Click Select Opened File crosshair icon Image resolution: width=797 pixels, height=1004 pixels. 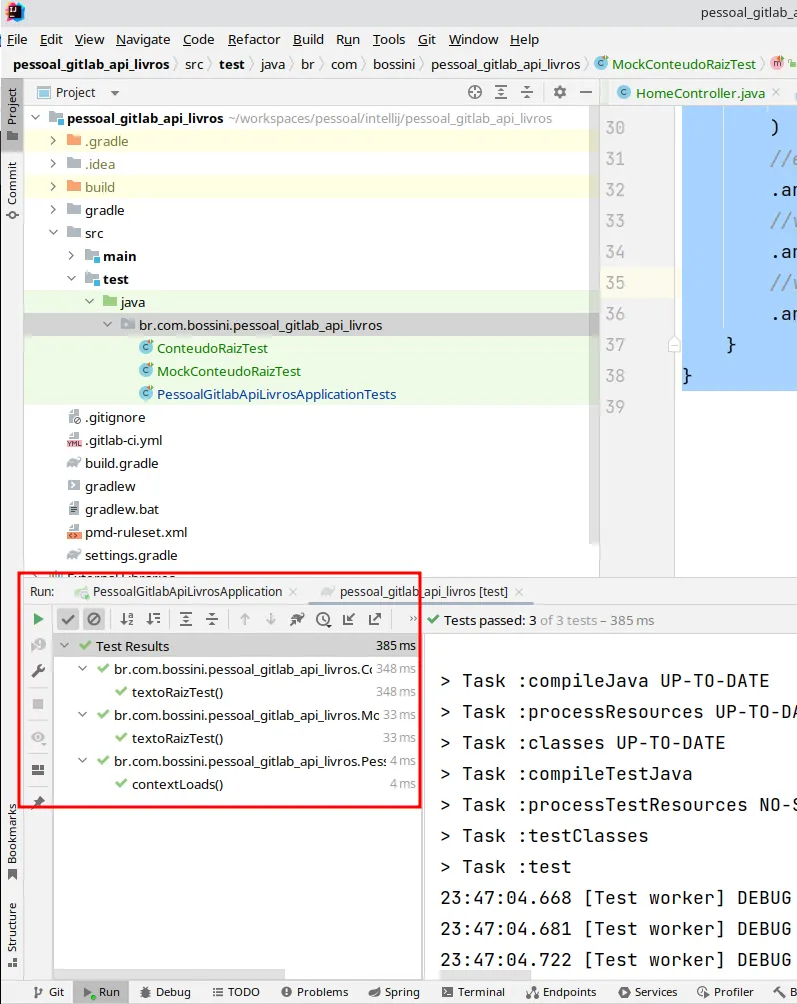point(474,92)
